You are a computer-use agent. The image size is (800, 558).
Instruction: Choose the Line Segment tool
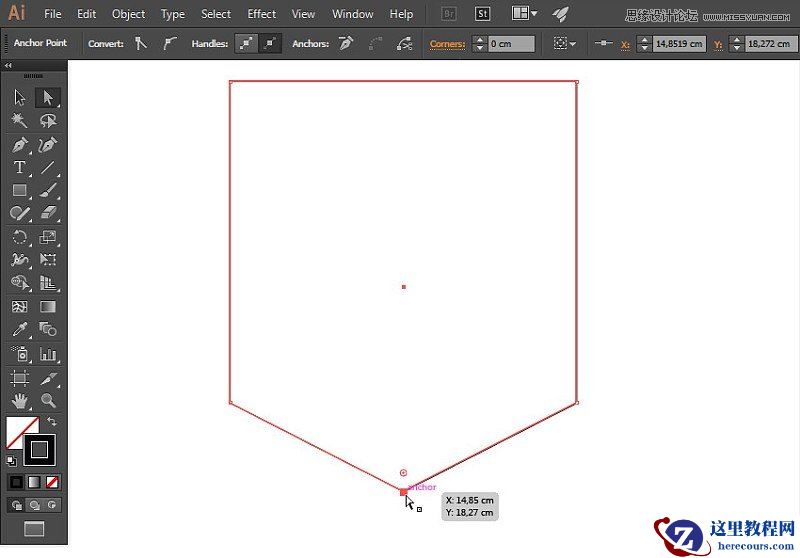(48, 167)
